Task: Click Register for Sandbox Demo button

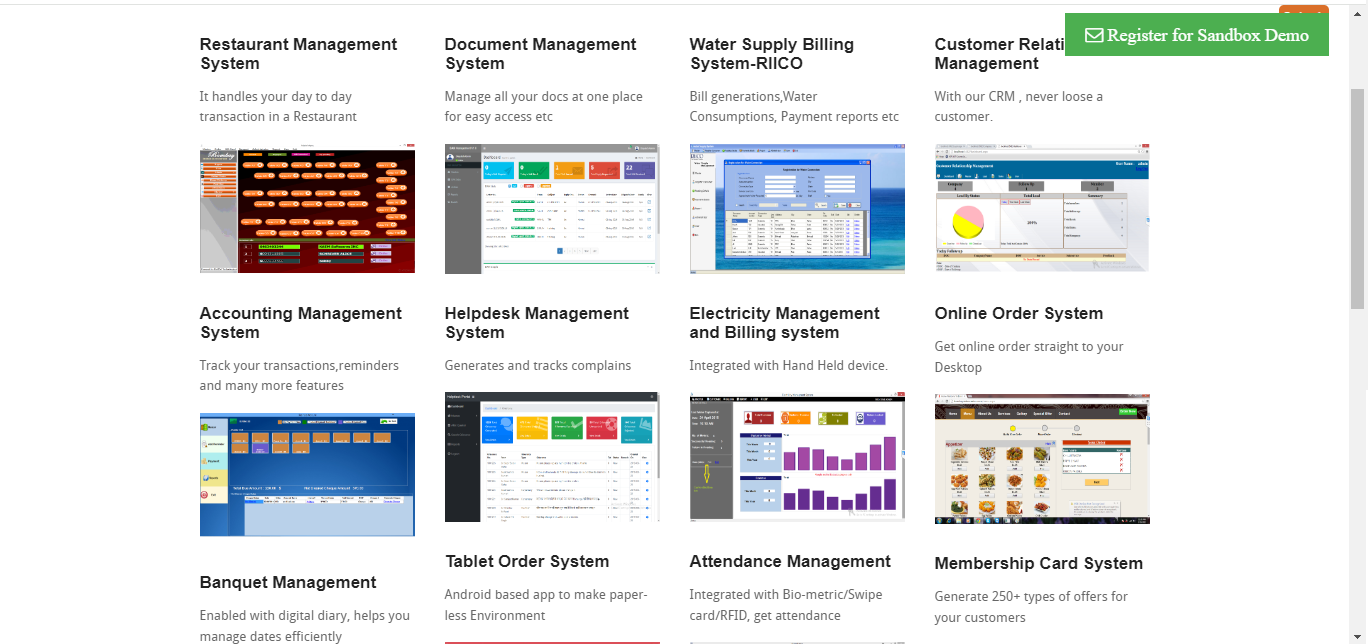Action: click(x=1197, y=35)
